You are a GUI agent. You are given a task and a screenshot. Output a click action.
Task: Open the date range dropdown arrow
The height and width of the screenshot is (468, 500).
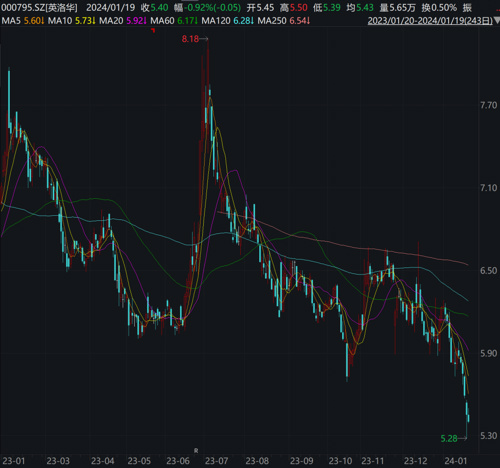point(496,21)
